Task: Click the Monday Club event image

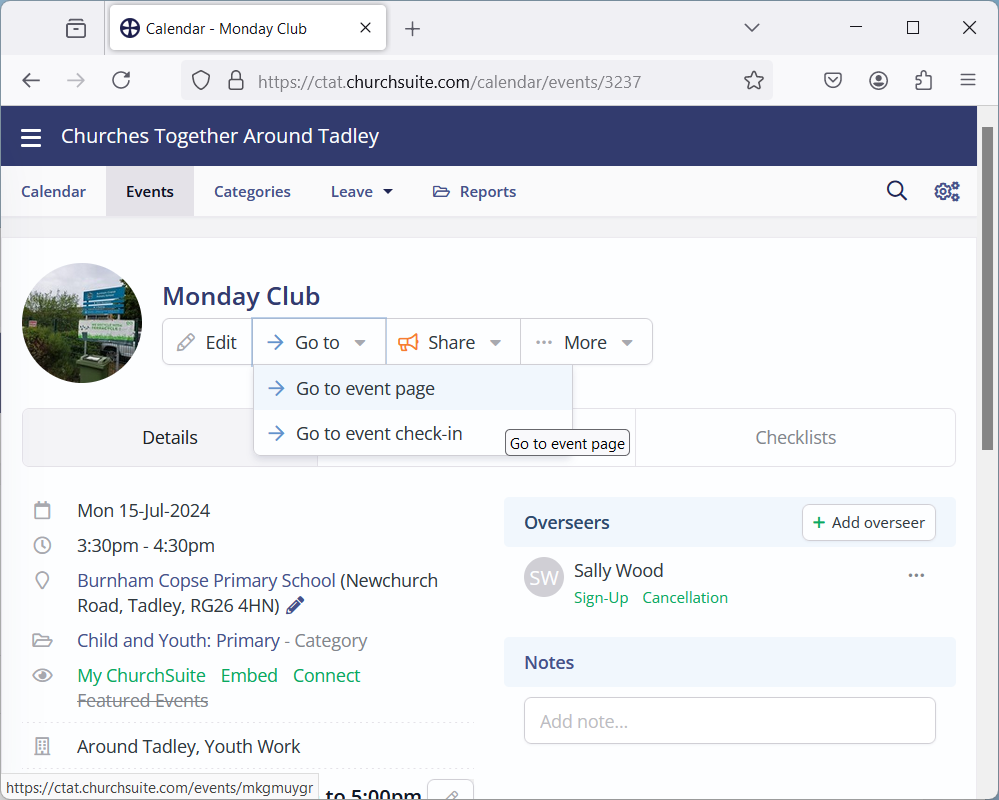Action: (82, 323)
